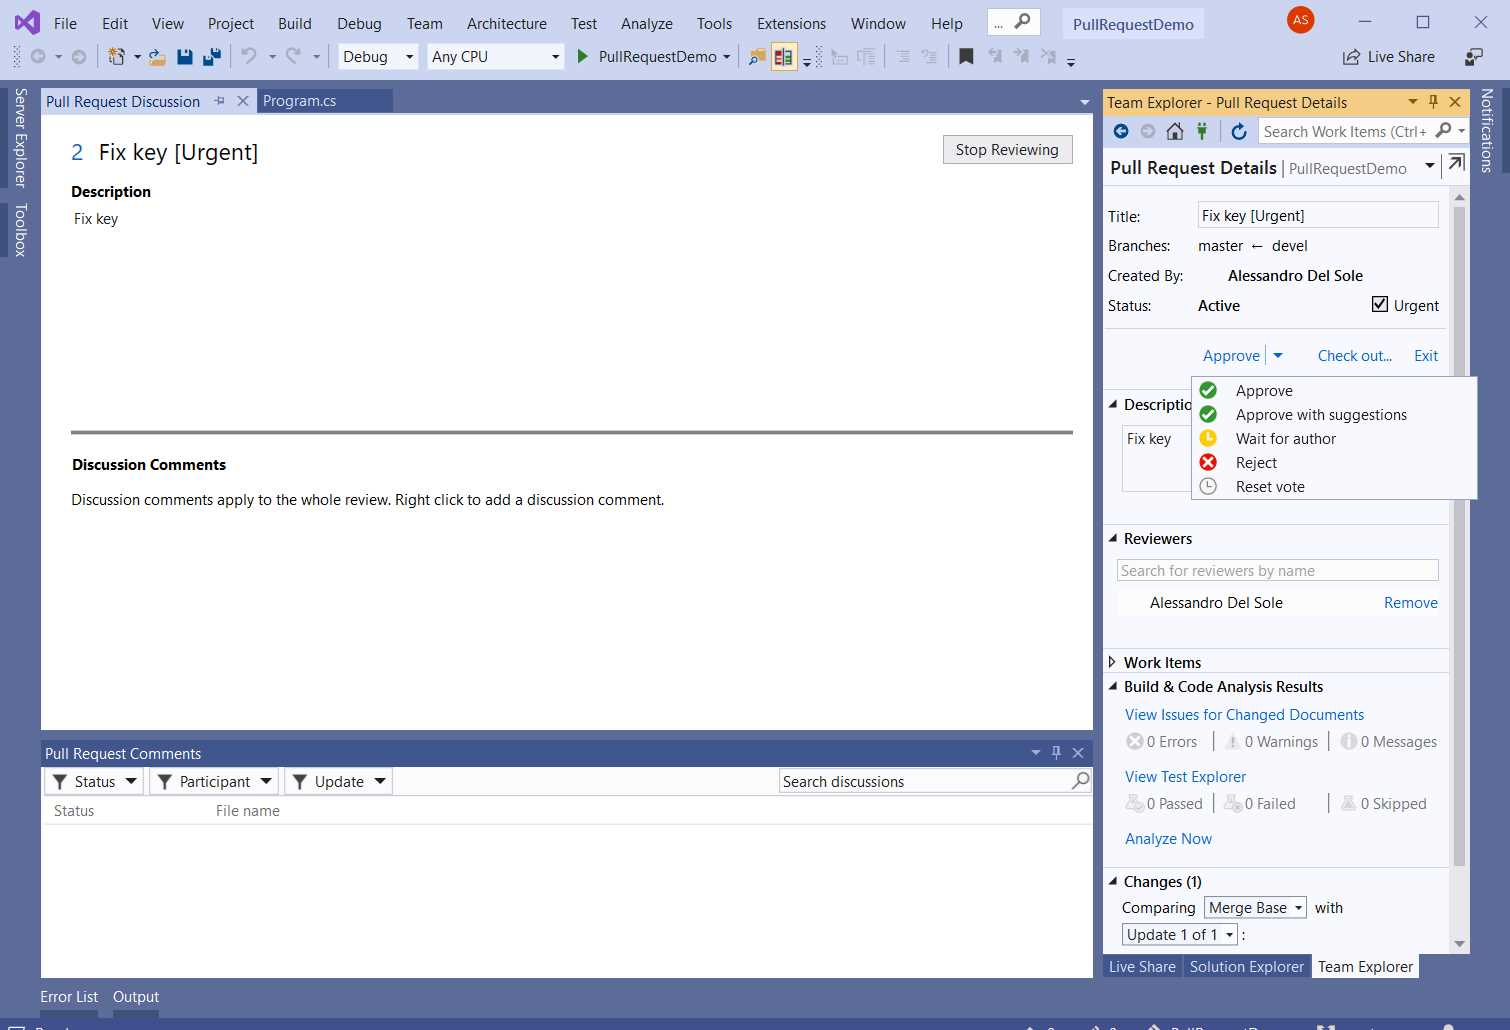Pin the Pull Request Discussion tab

(219, 100)
